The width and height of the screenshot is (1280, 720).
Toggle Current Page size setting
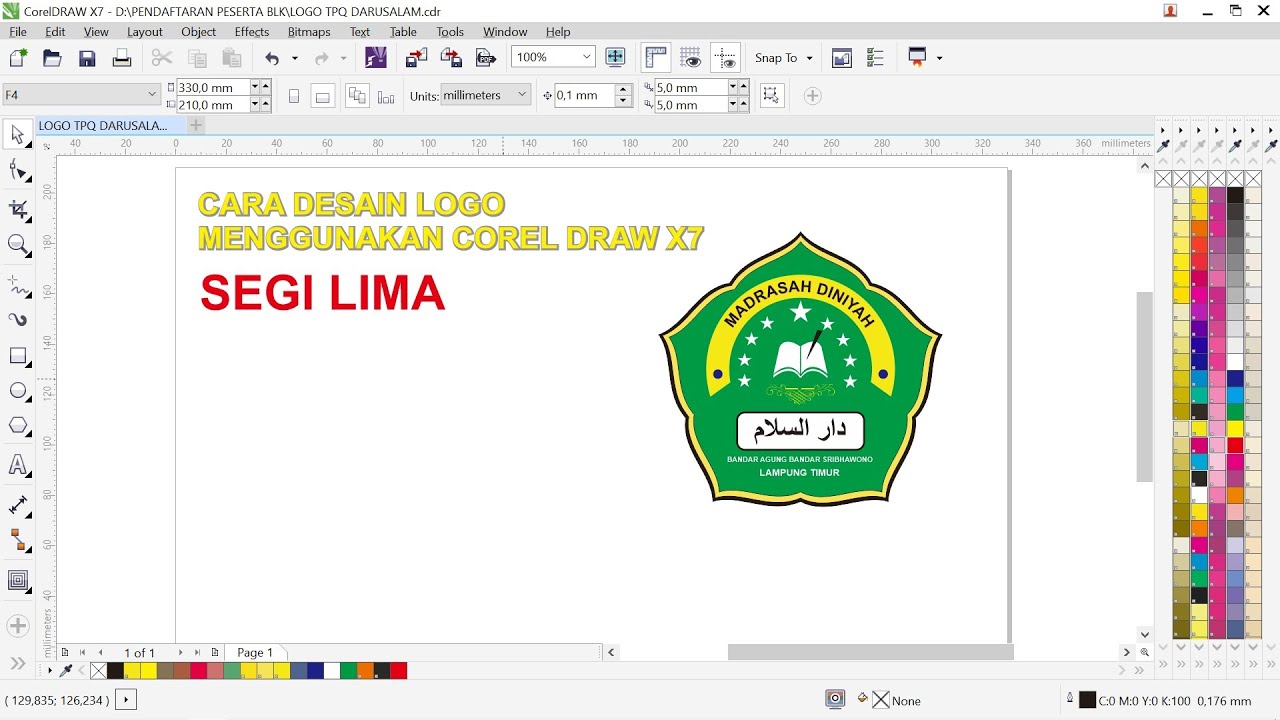[386, 96]
